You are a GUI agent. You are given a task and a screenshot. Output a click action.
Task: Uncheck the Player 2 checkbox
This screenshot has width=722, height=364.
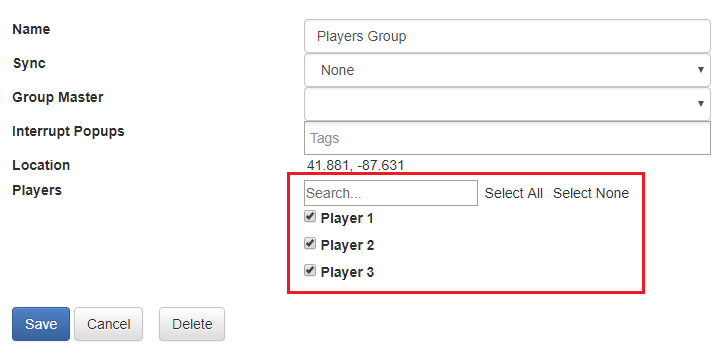click(310, 243)
